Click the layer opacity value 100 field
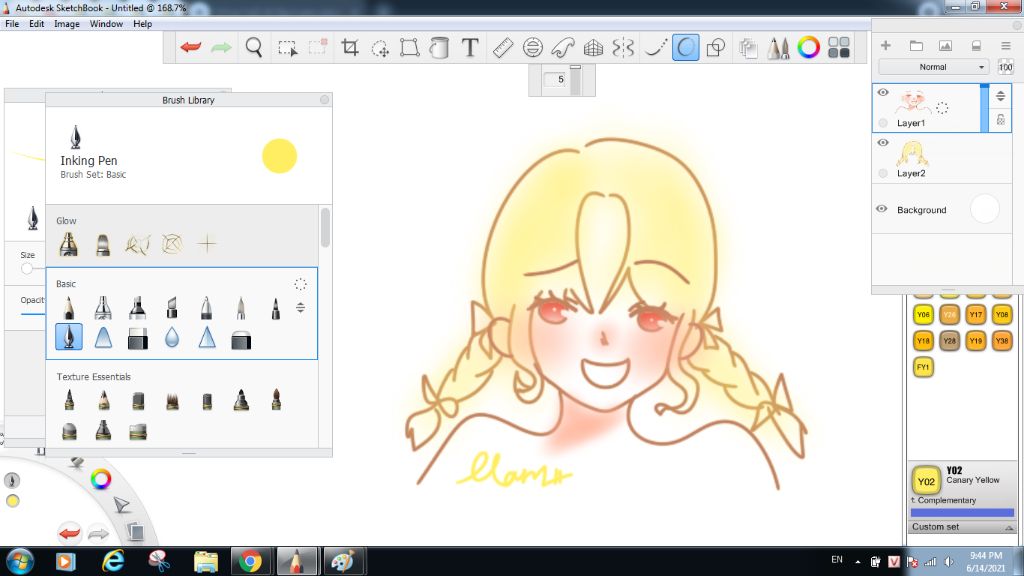The height and width of the screenshot is (576, 1024). [1005, 67]
